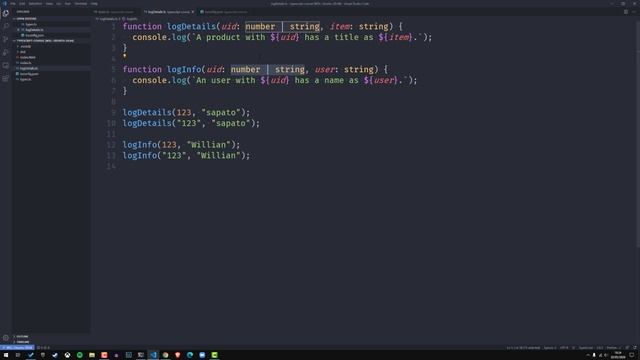640x360 pixels.
Task: Open the Search view in activity bar
Action: [x=6, y=26]
